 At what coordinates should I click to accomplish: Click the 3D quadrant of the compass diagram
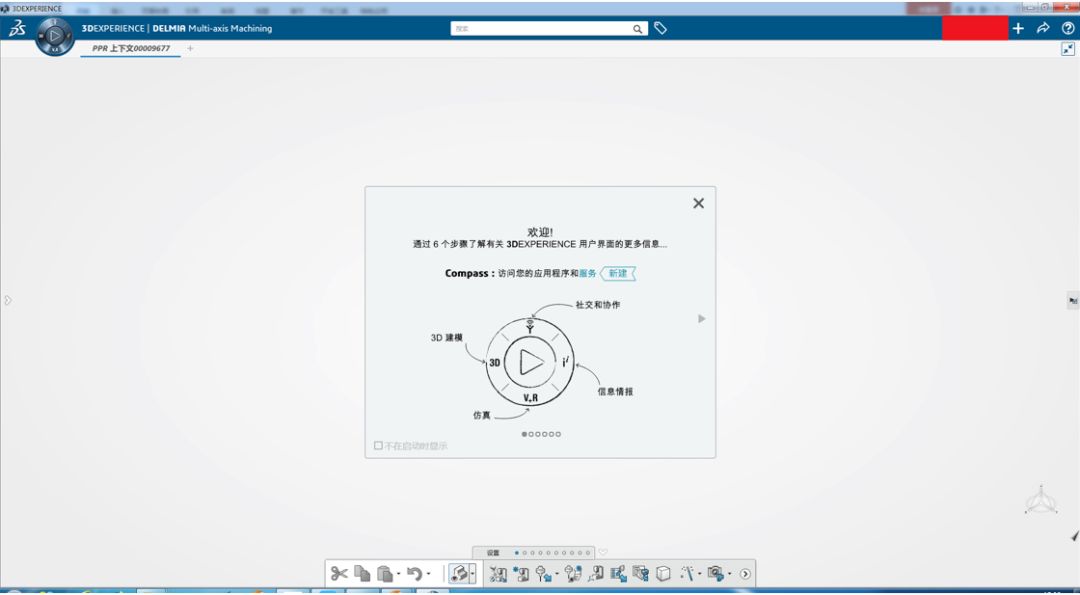click(495, 362)
